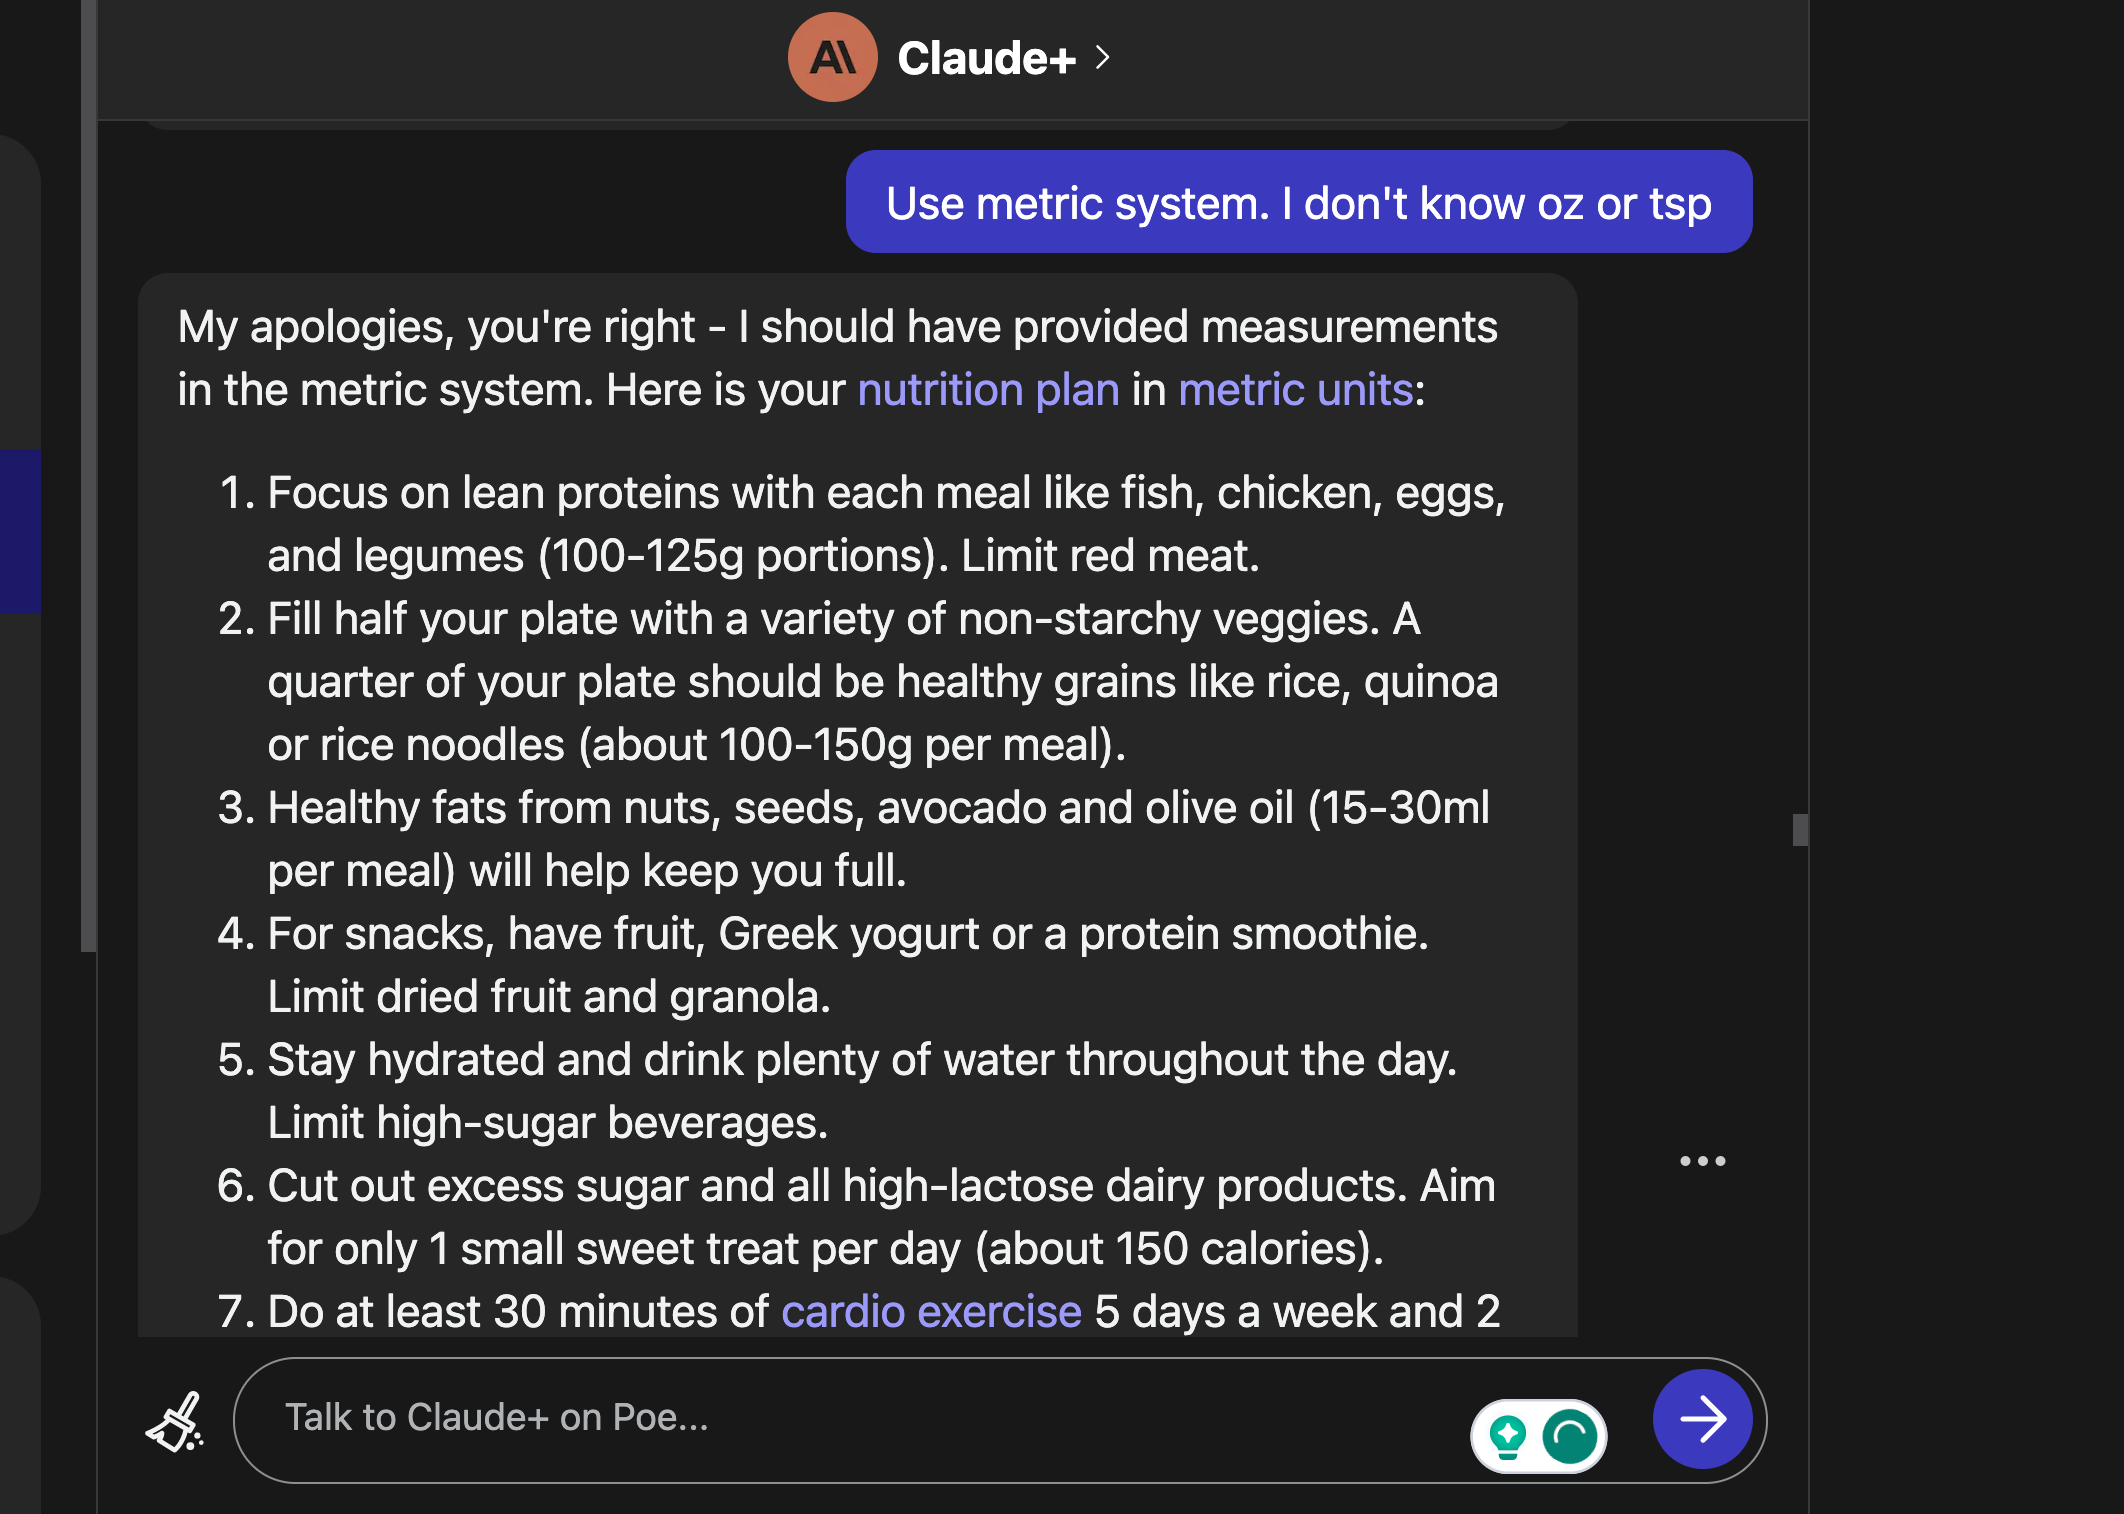Click the "Stay hydrated" list item text
2124x1514 pixels.
tap(861, 1060)
